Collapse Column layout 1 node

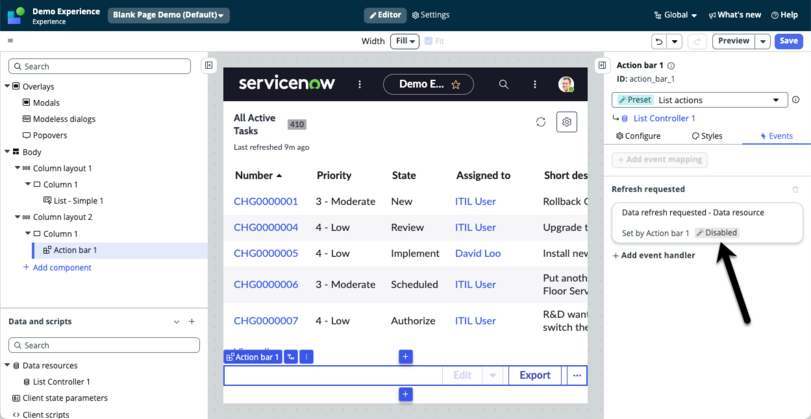coord(18,168)
